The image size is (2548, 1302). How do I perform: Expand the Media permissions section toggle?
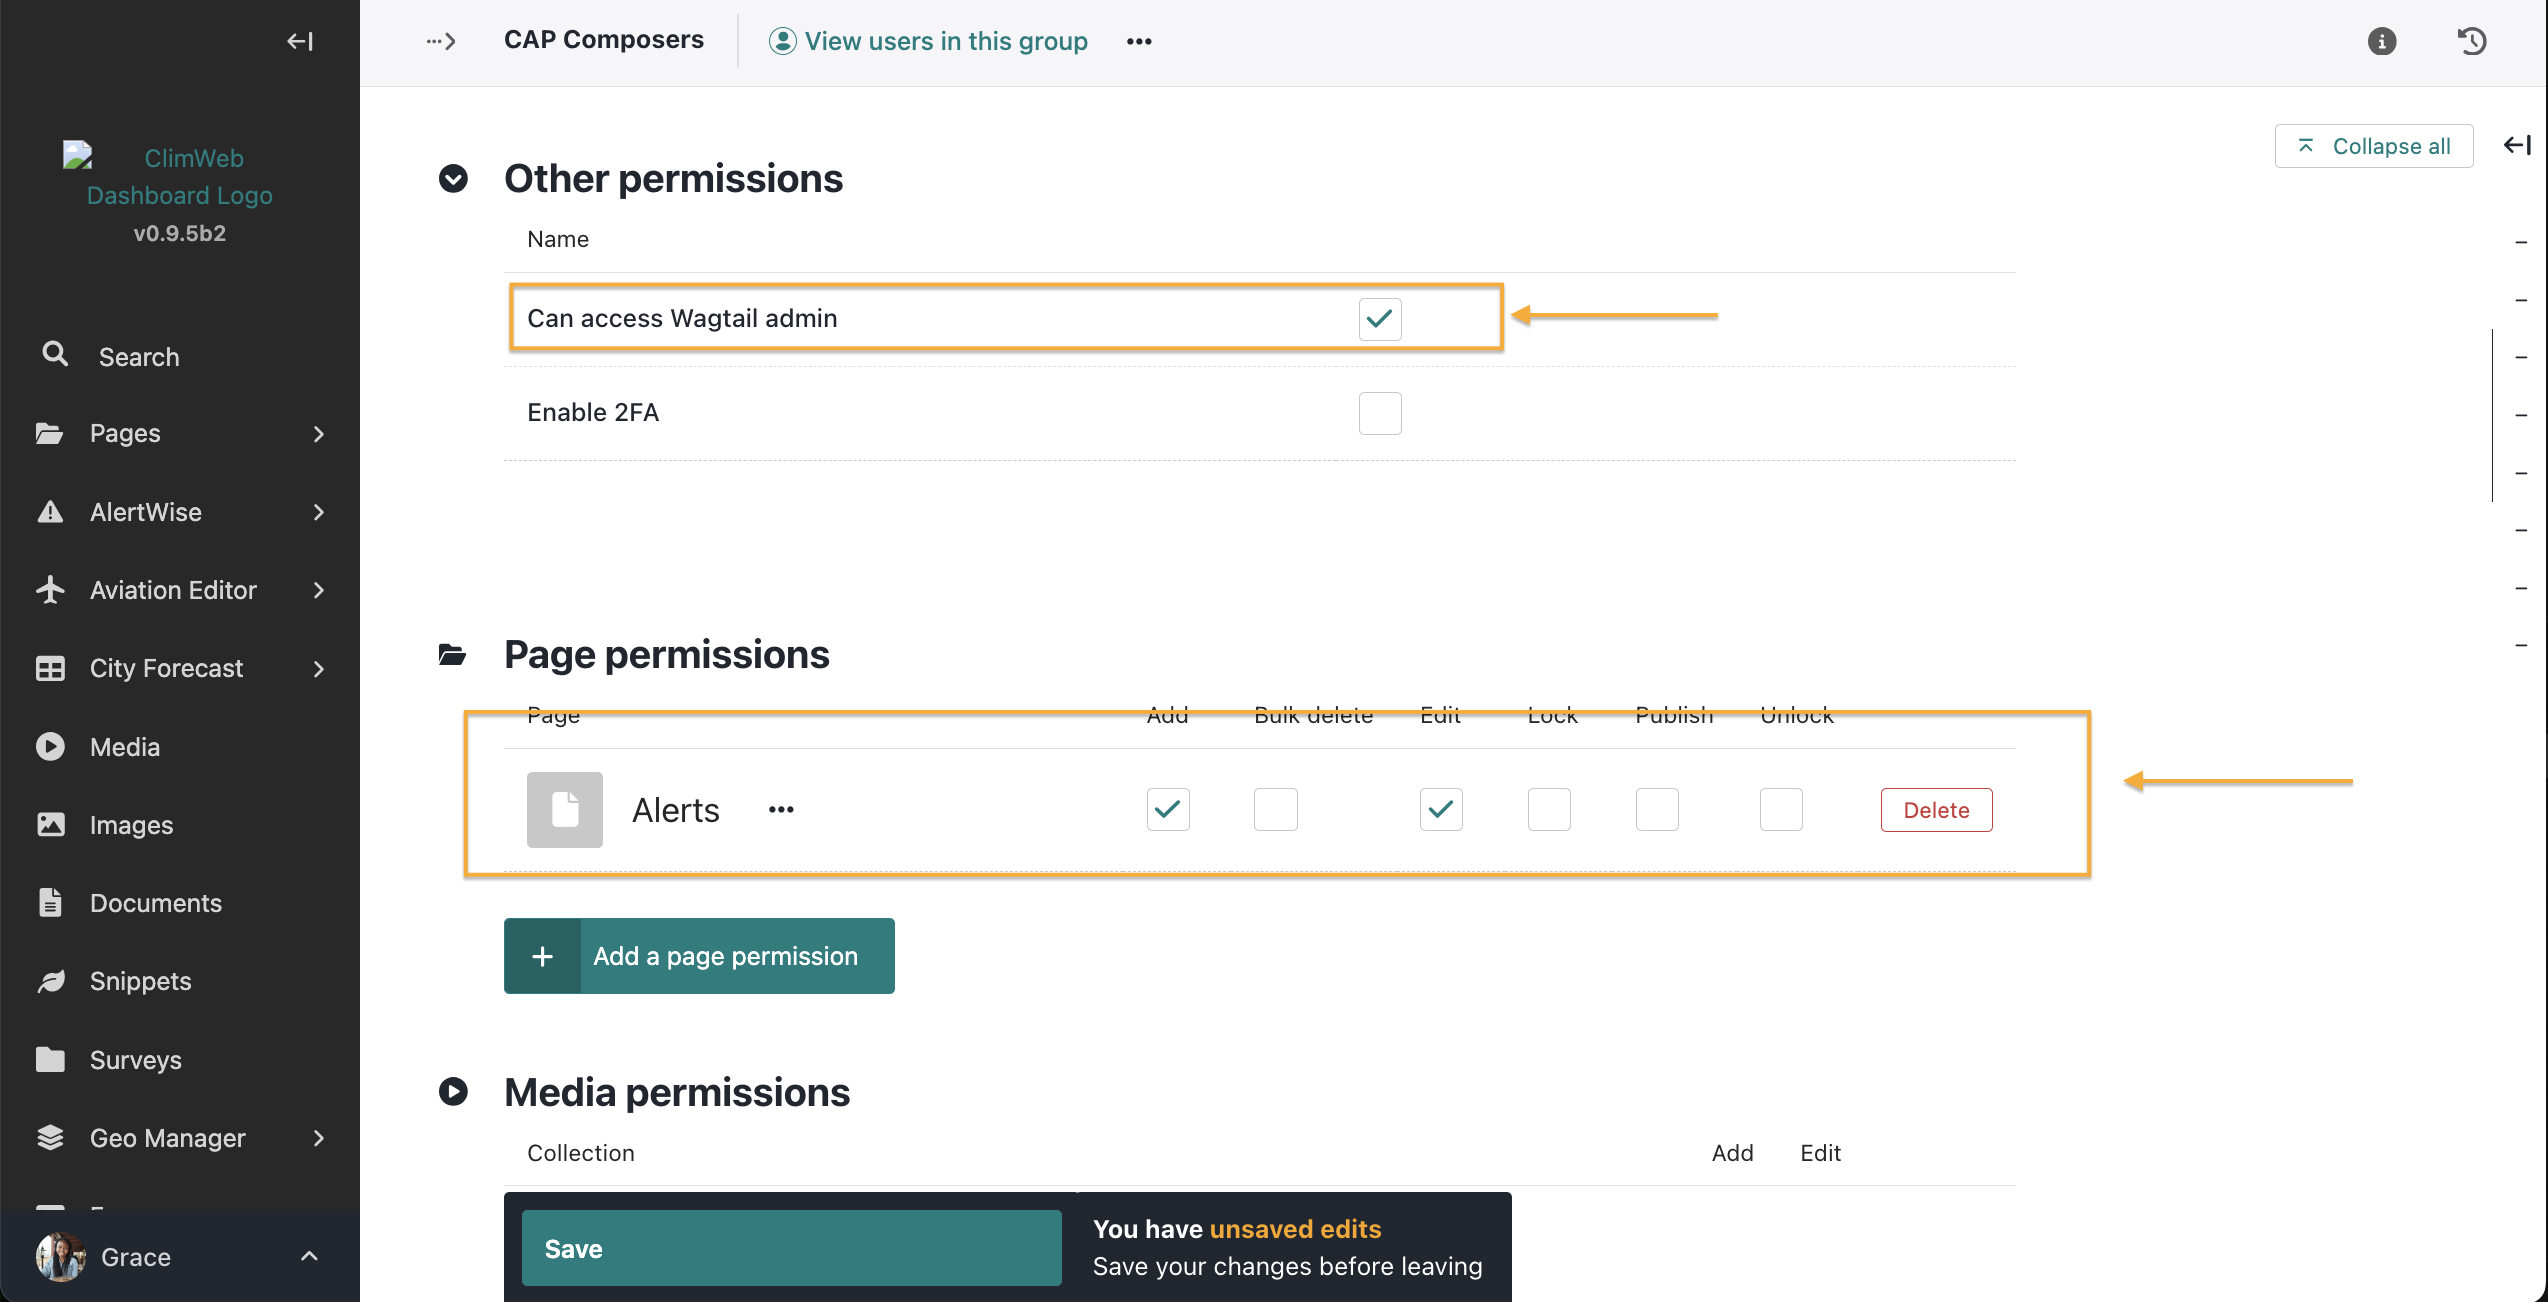tap(453, 1092)
